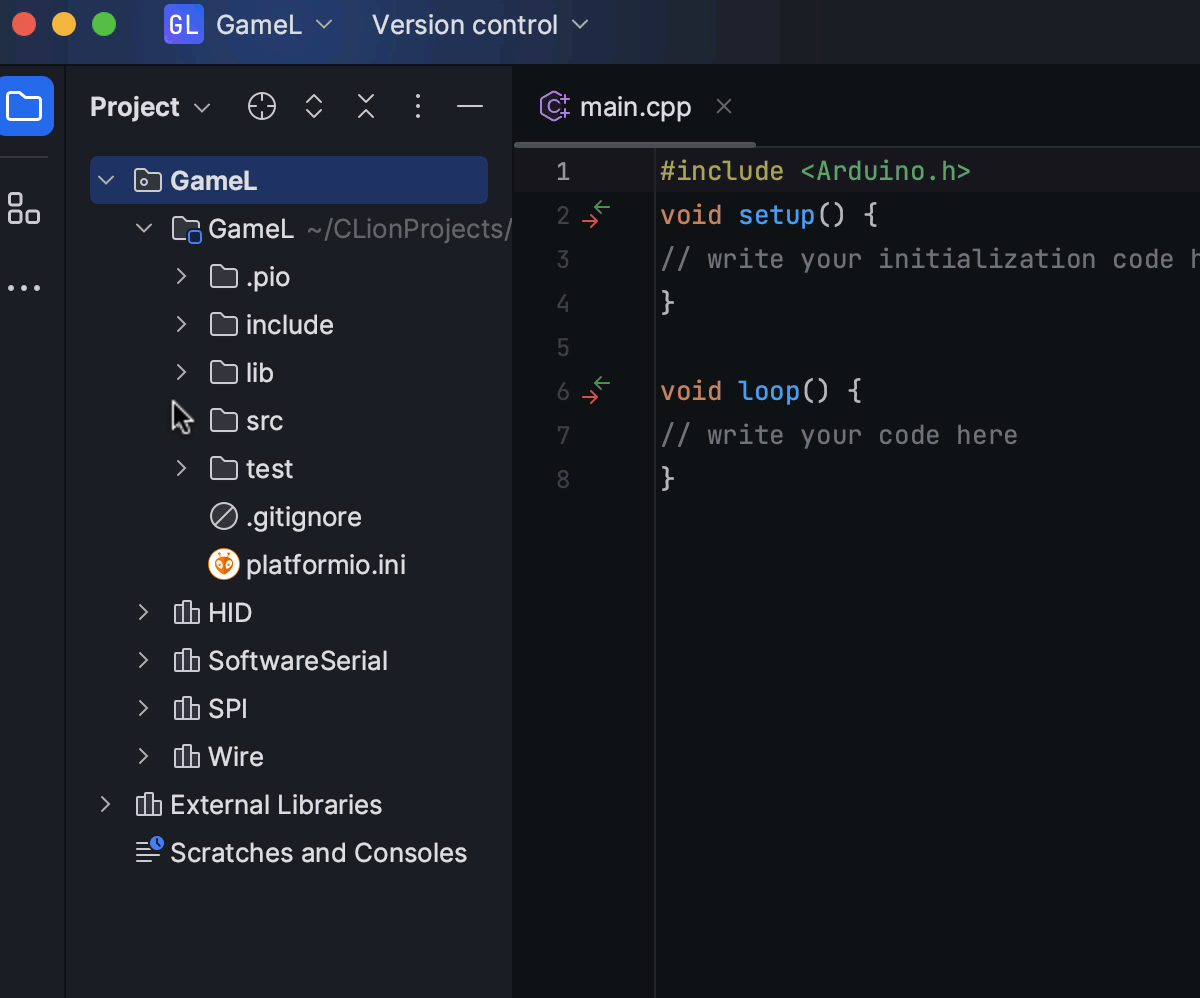Screen dimensions: 1200x998
Task: Expand the External Libraries node
Action: (x=106, y=805)
